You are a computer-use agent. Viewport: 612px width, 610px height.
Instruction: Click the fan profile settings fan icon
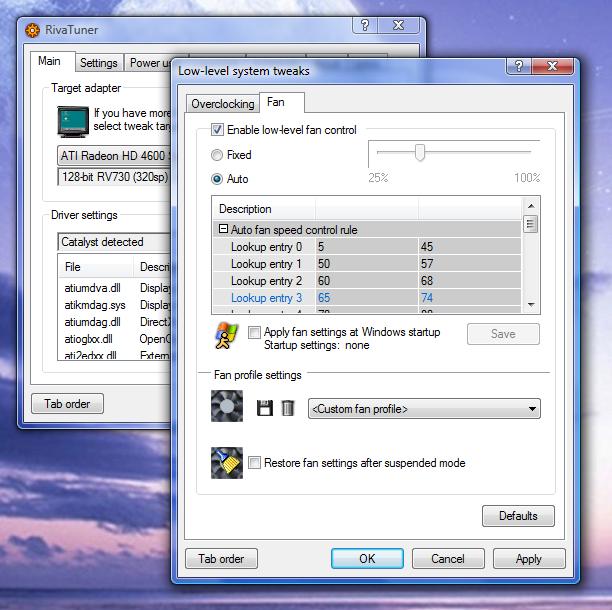(227, 407)
